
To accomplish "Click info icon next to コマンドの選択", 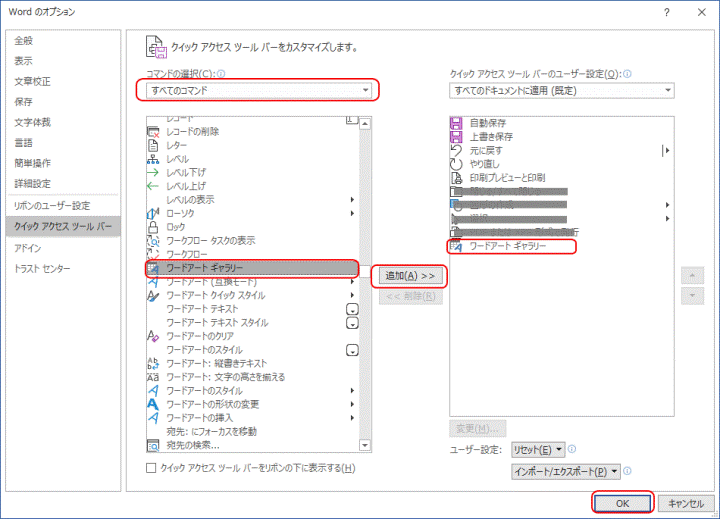I will [x=221, y=73].
